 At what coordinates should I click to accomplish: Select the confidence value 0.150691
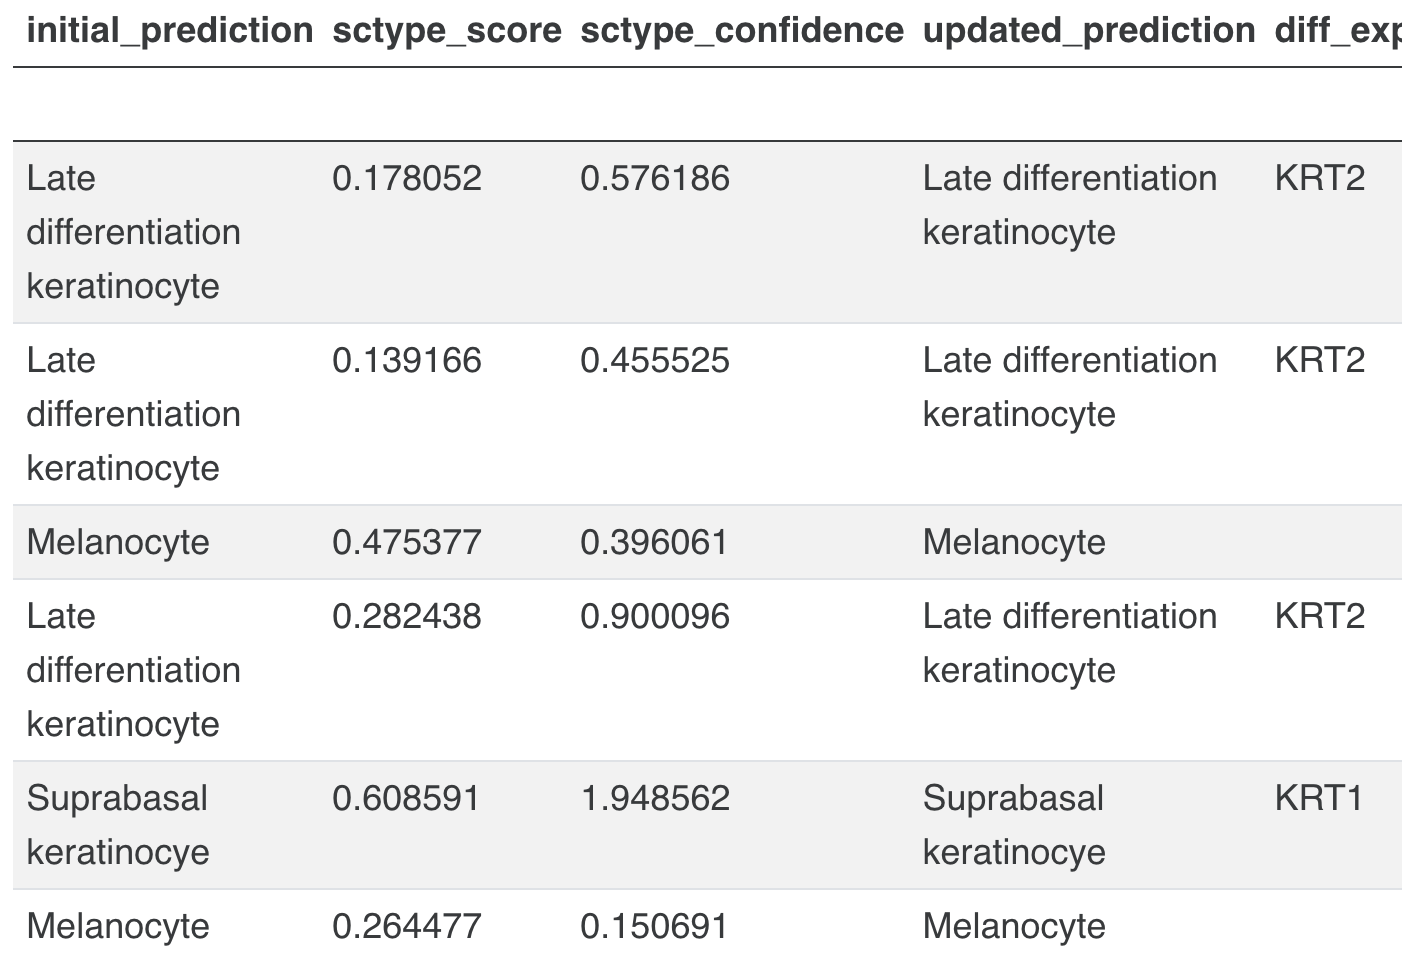click(x=655, y=926)
